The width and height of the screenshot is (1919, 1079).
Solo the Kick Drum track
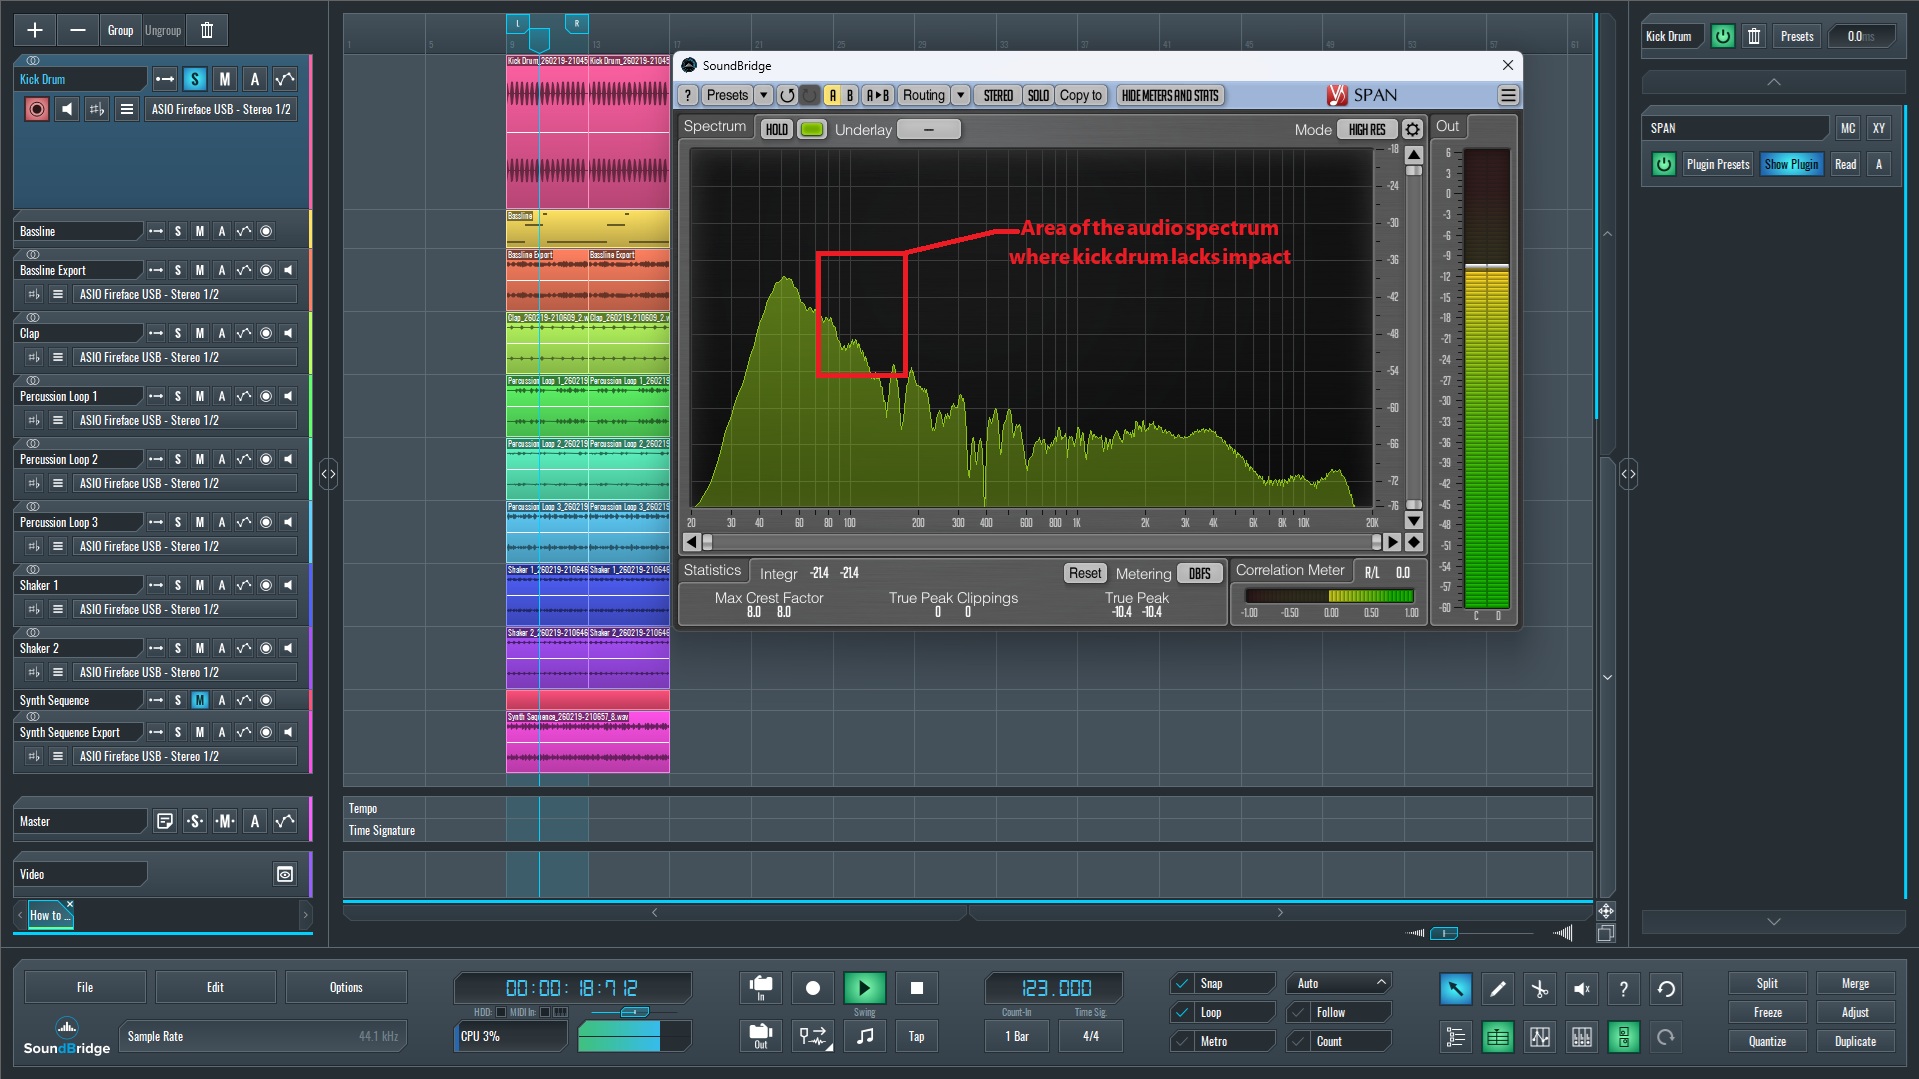(195, 79)
